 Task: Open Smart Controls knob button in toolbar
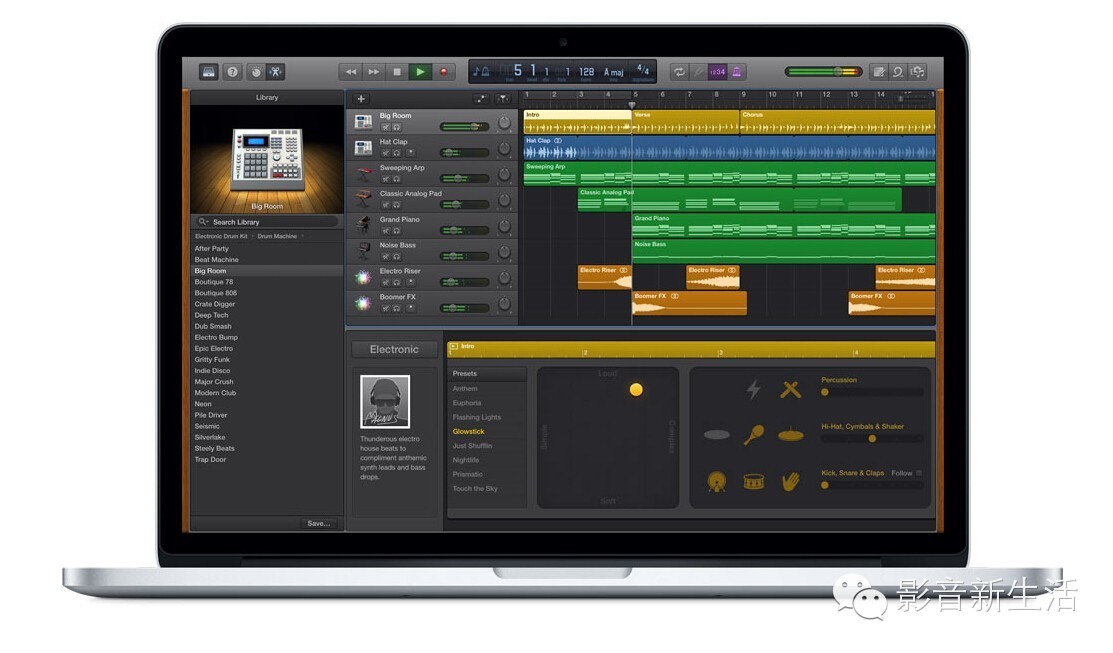(x=256, y=72)
